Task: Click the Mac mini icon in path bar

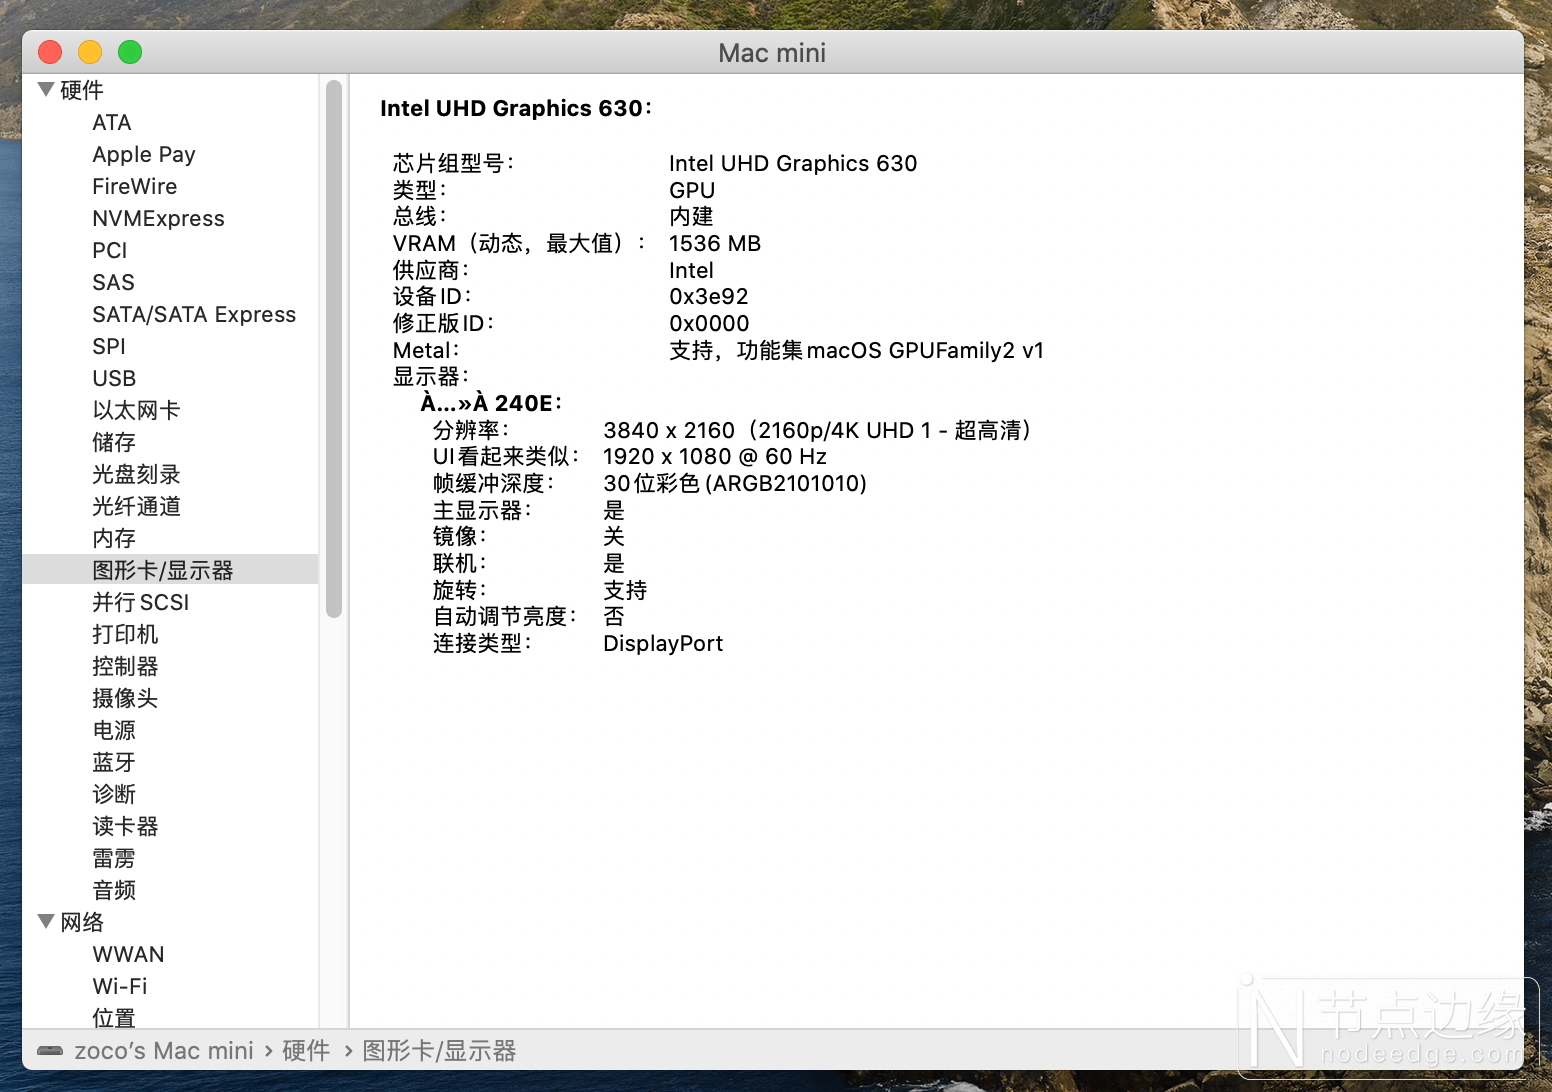Action: pos(50,1051)
